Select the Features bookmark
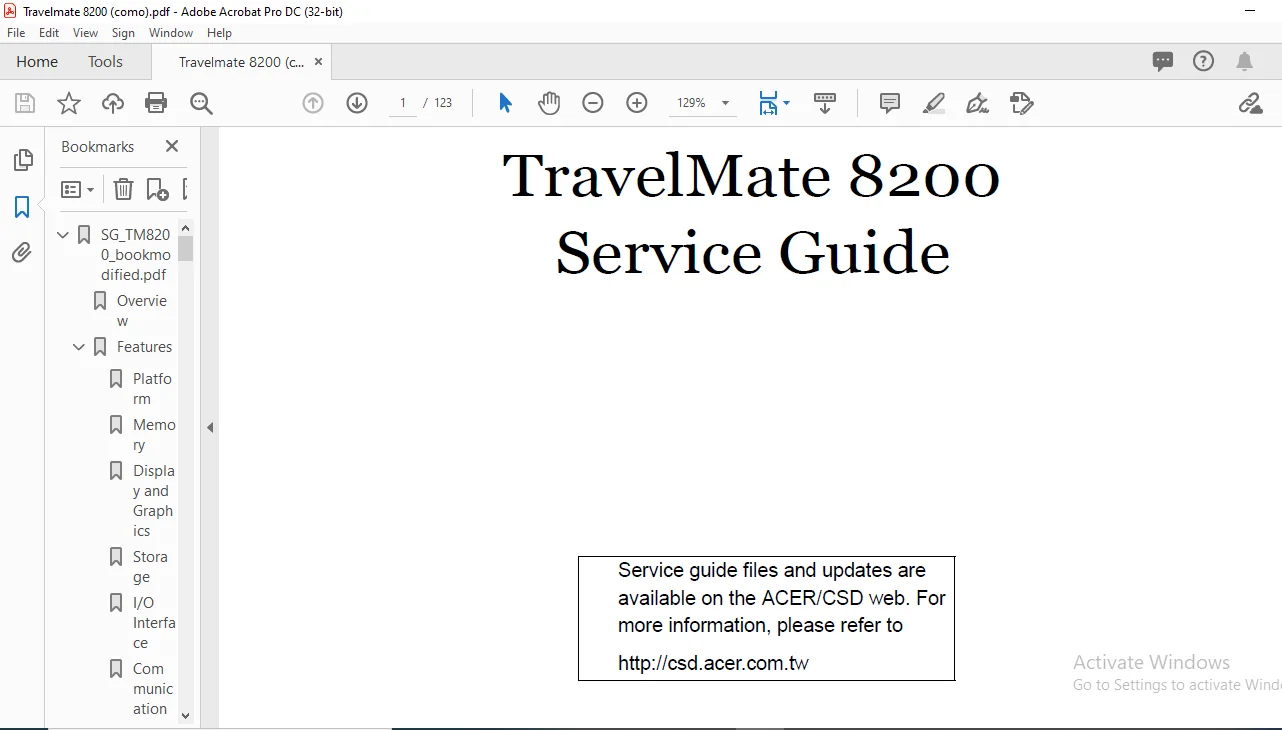This screenshot has height=730, width=1282. 144,347
